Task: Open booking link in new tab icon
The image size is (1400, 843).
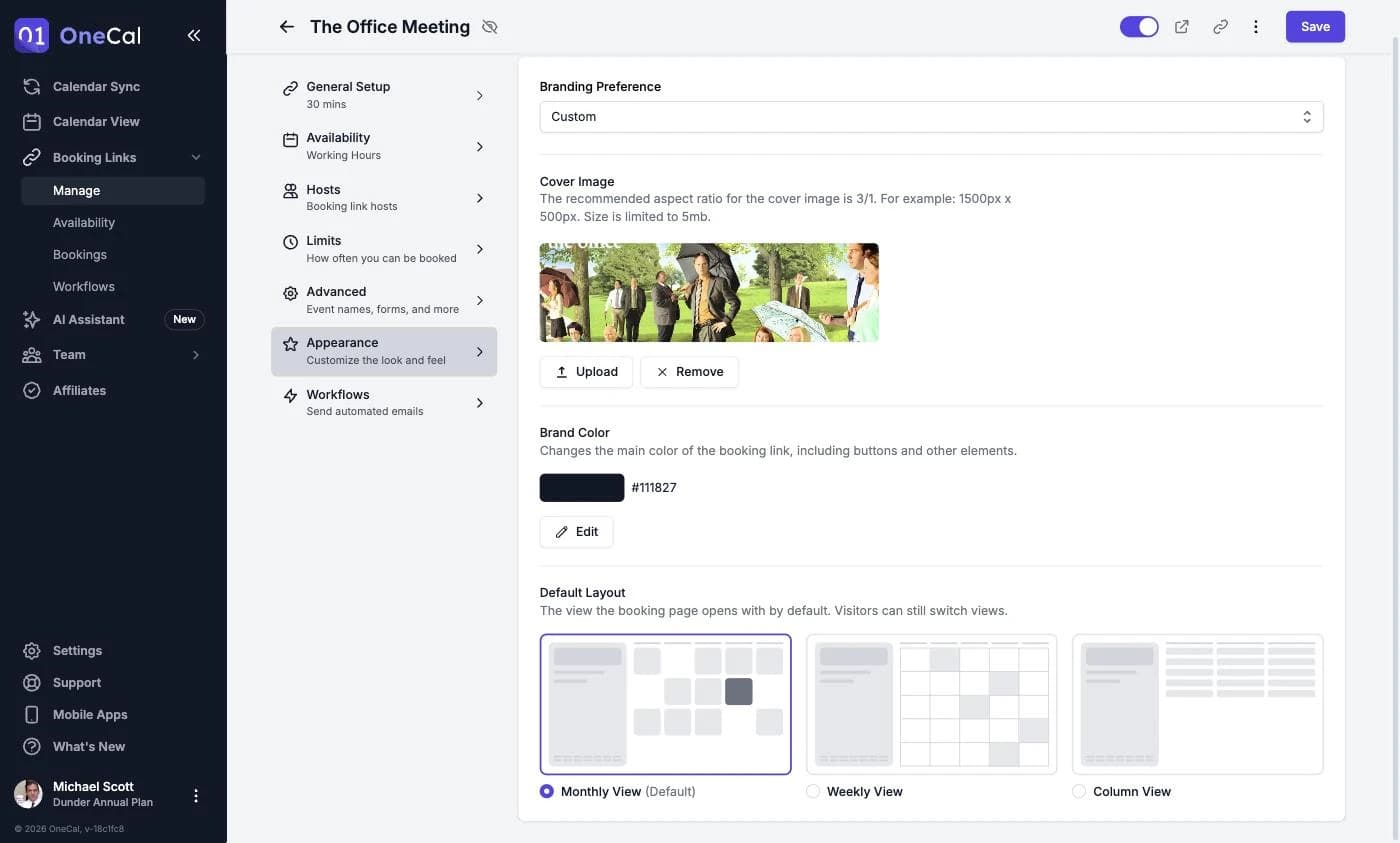Action: (1182, 27)
